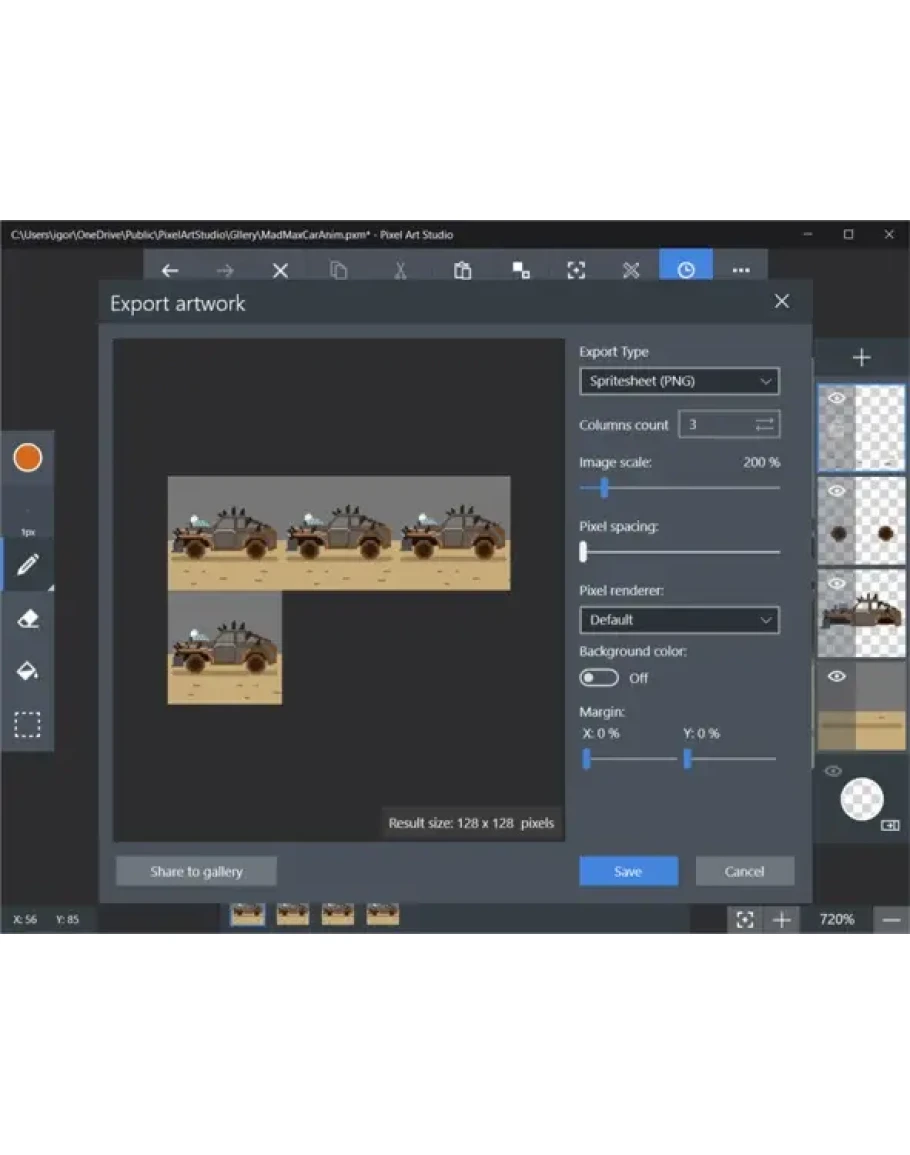910x1155 pixels.
Task: Open the three-dot More menu
Action: pos(740,271)
